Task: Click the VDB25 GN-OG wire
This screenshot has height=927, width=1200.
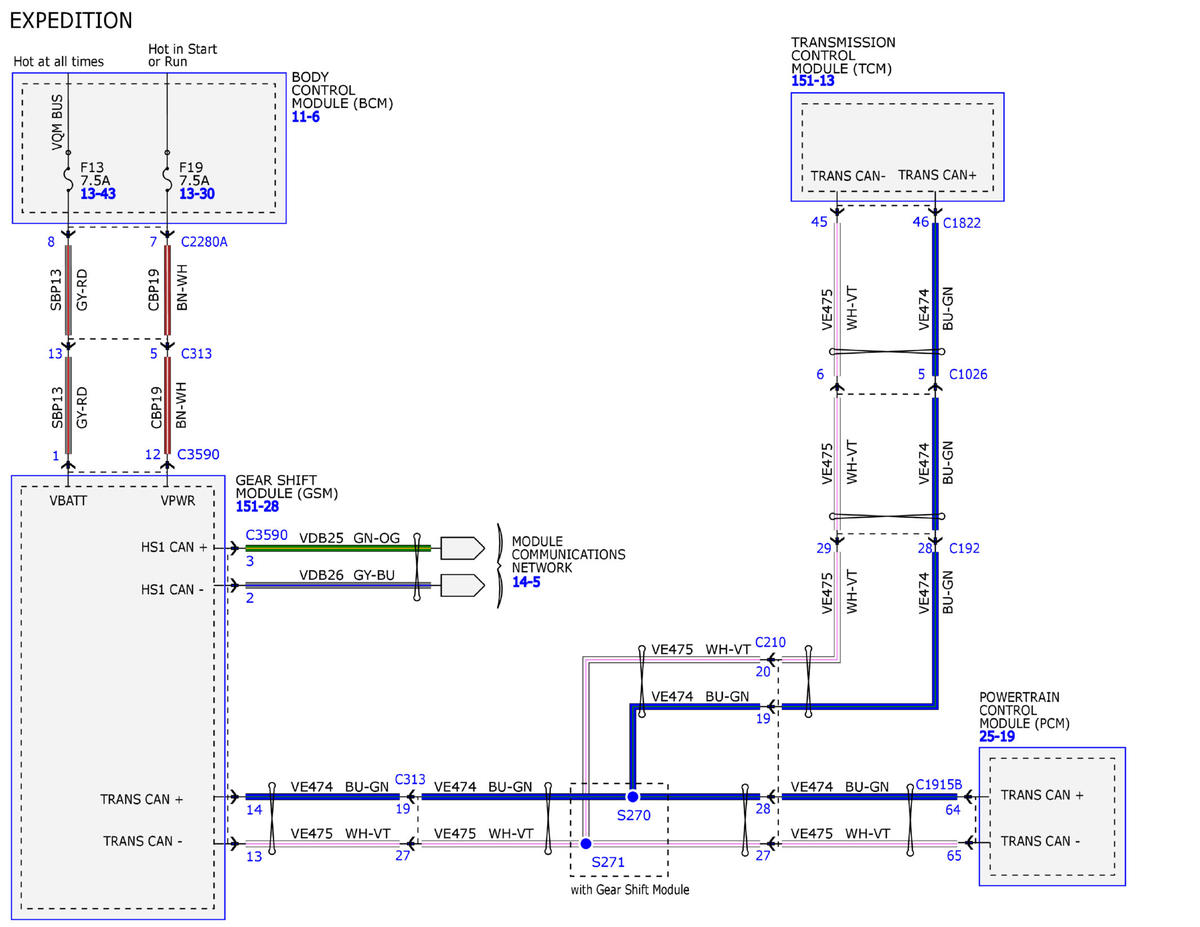Action: pyautogui.click(x=338, y=548)
